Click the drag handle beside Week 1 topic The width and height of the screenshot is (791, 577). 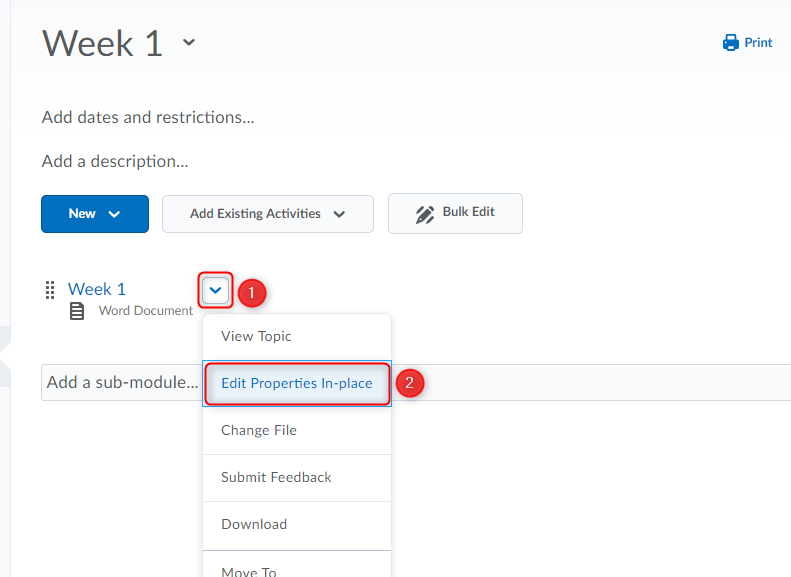(x=50, y=290)
